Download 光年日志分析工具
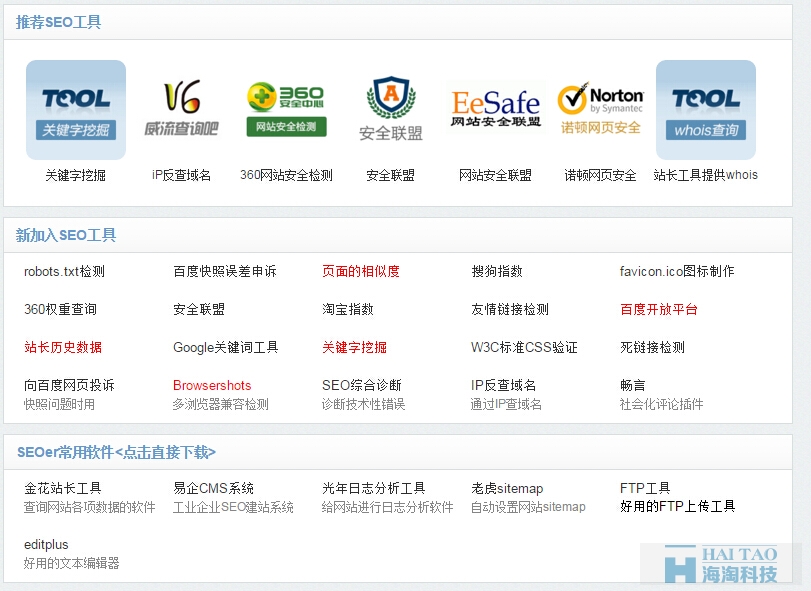Screen dimensions: 811x591 pyautogui.click(x=373, y=488)
